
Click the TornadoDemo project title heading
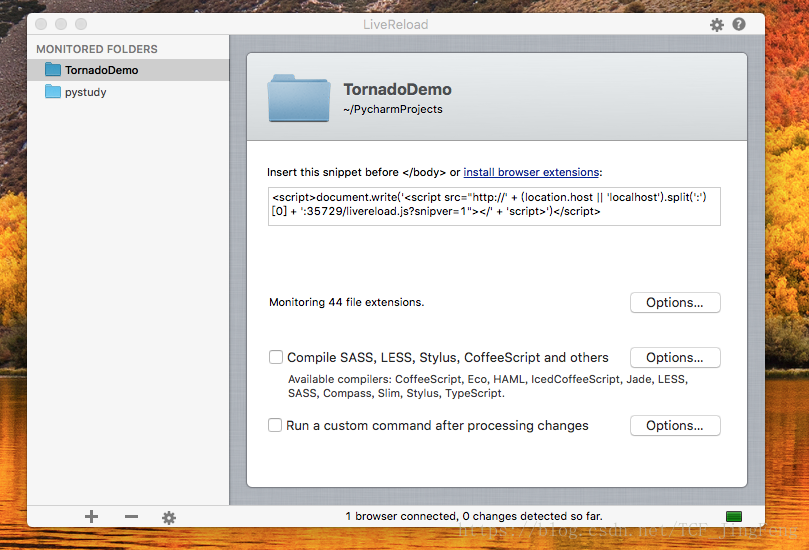[x=397, y=90]
